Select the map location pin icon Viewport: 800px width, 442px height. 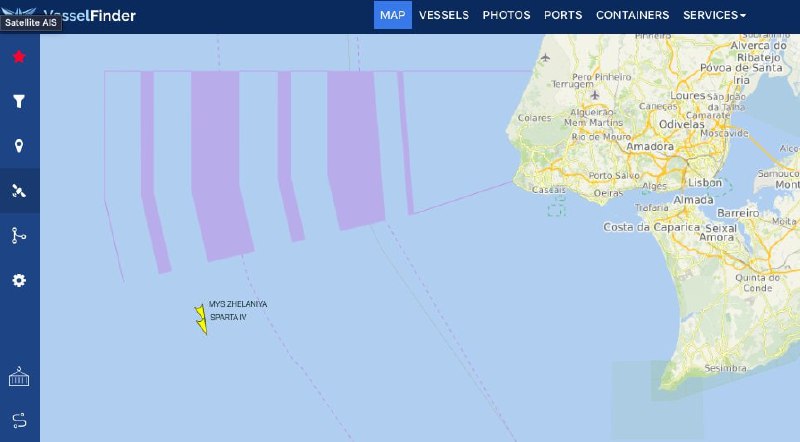19,146
